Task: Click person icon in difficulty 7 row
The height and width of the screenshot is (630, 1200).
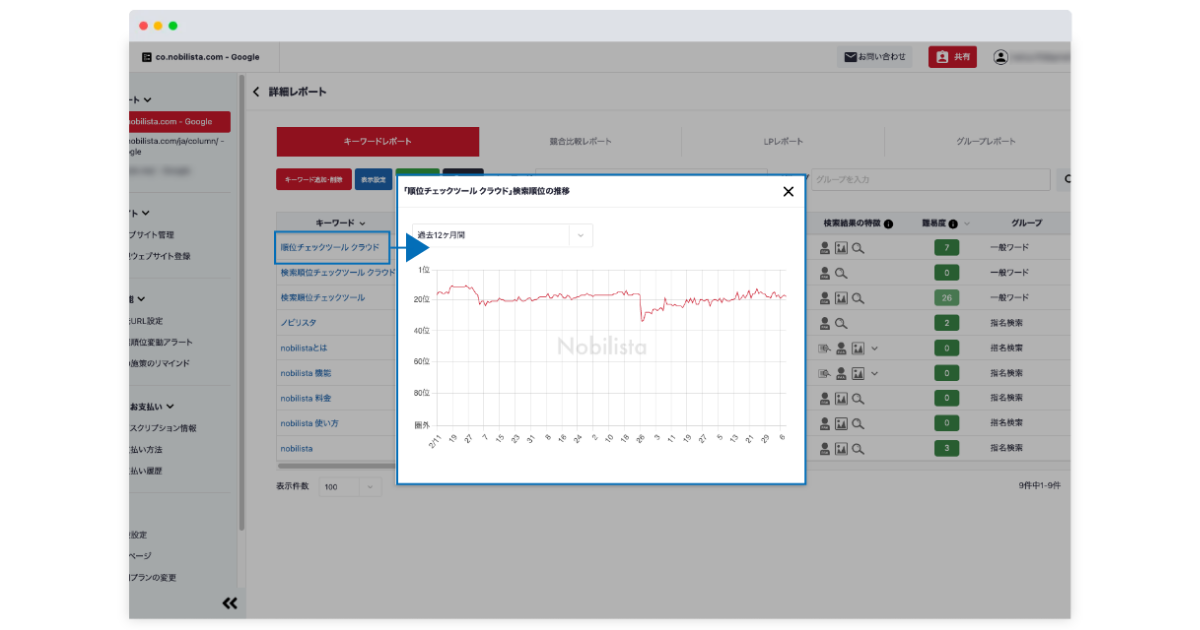Action: tap(825, 247)
